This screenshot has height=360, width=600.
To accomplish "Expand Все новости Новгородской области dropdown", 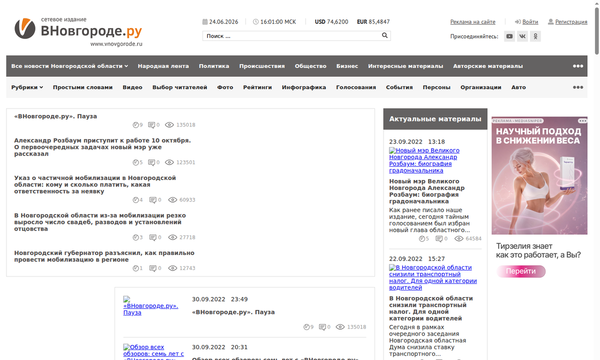I will point(70,66).
